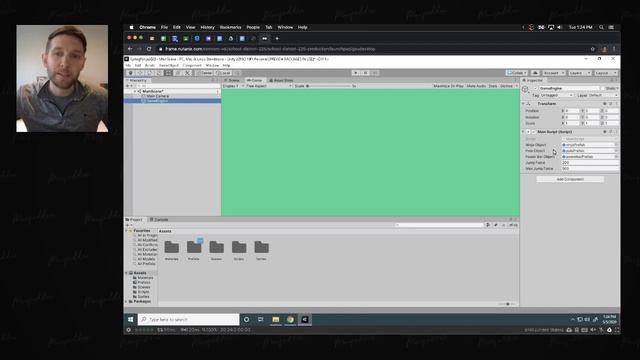This screenshot has height=360, width=640.
Task: Open the Main Script component help icon
Action: click(x=605, y=132)
